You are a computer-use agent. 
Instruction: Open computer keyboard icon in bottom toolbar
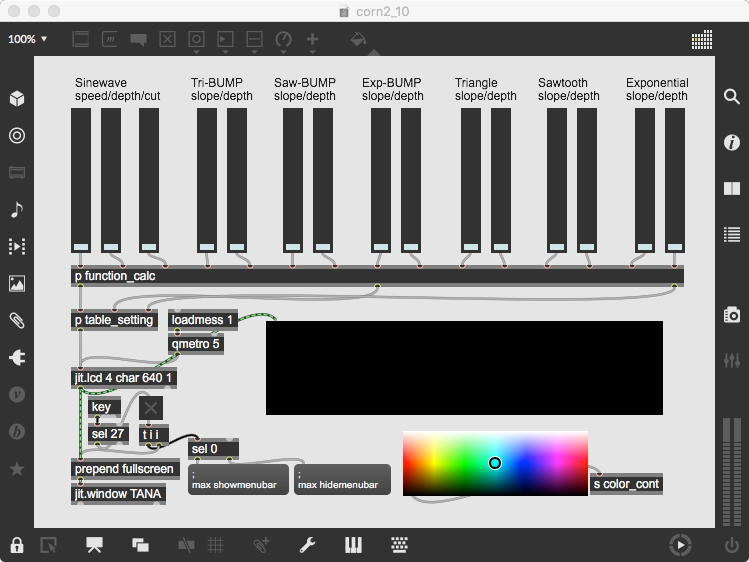pyautogui.click(x=399, y=545)
